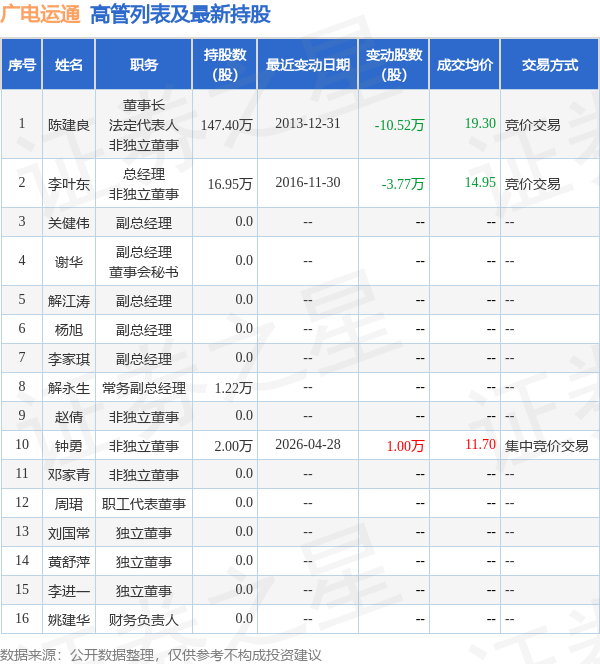Click the red average price 11.70
The height and width of the screenshot is (664, 600).
[x=480, y=444]
